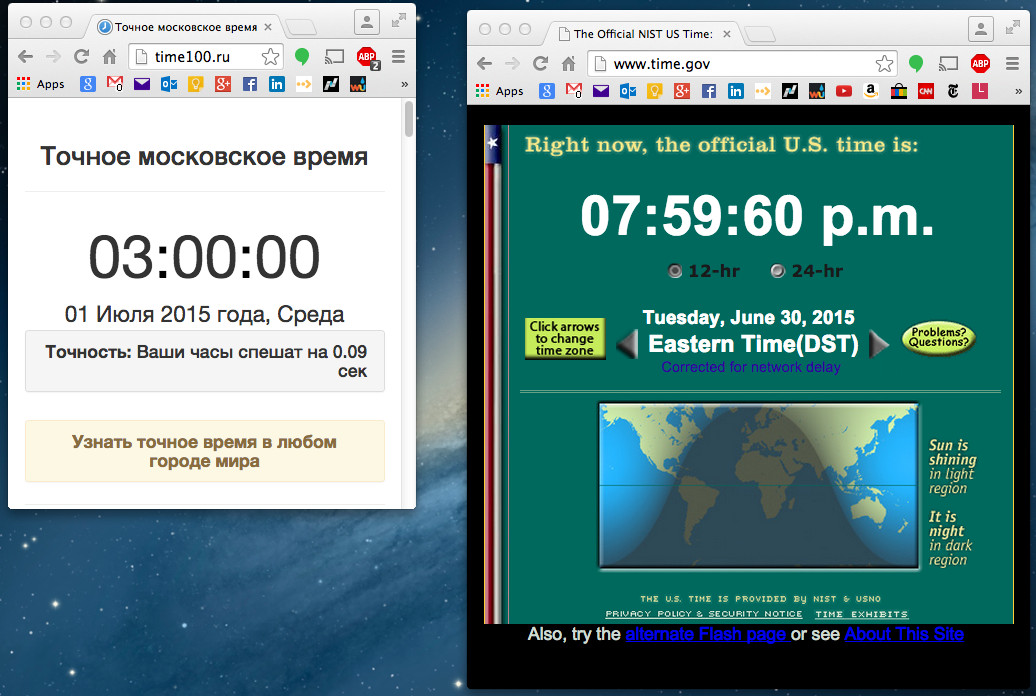Bookmark time.gov with the star icon

click(x=884, y=63)
